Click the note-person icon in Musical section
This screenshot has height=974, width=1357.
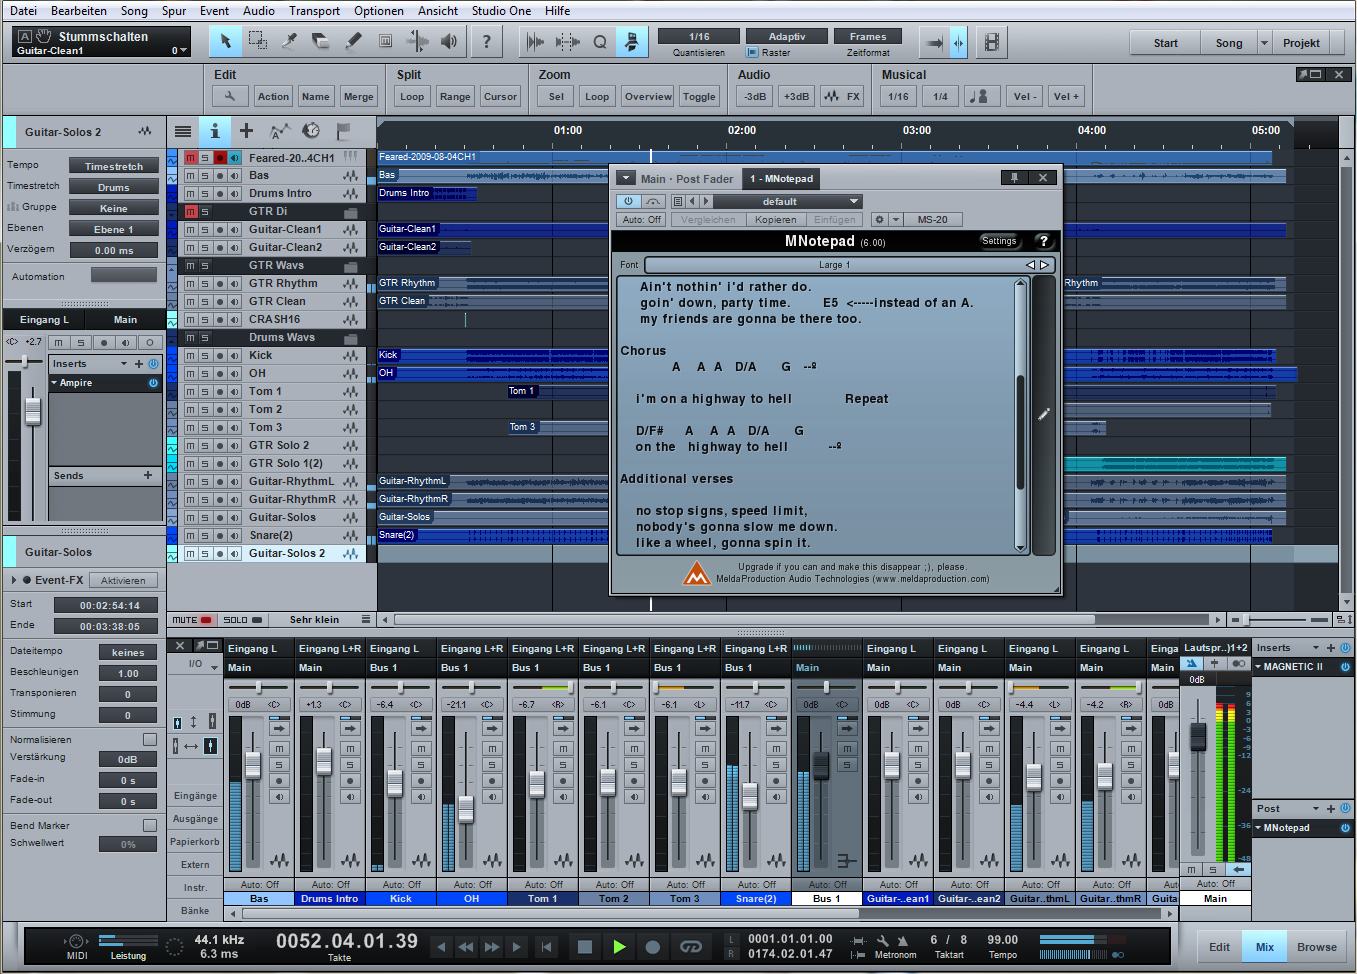click(x=980, y=96)
